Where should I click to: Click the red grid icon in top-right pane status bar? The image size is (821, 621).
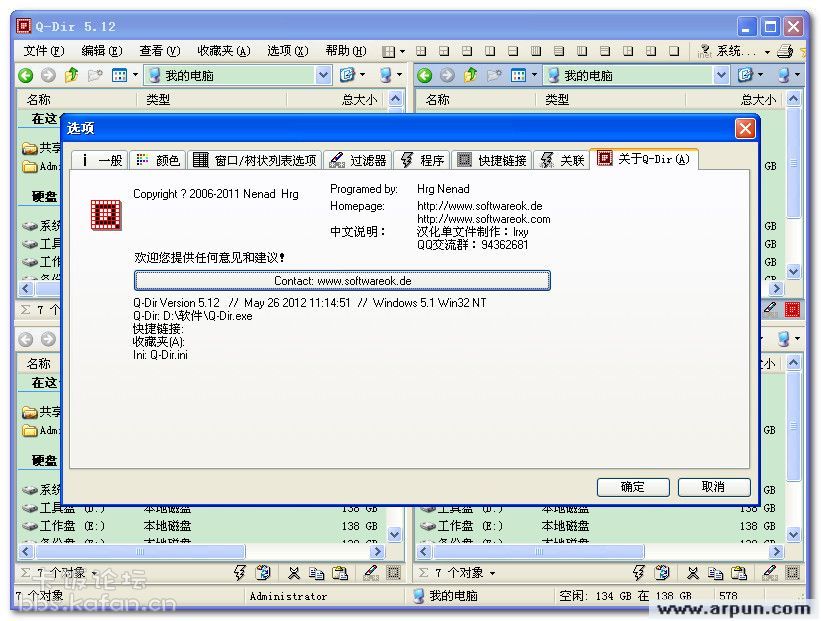click(x=792, y=309)
